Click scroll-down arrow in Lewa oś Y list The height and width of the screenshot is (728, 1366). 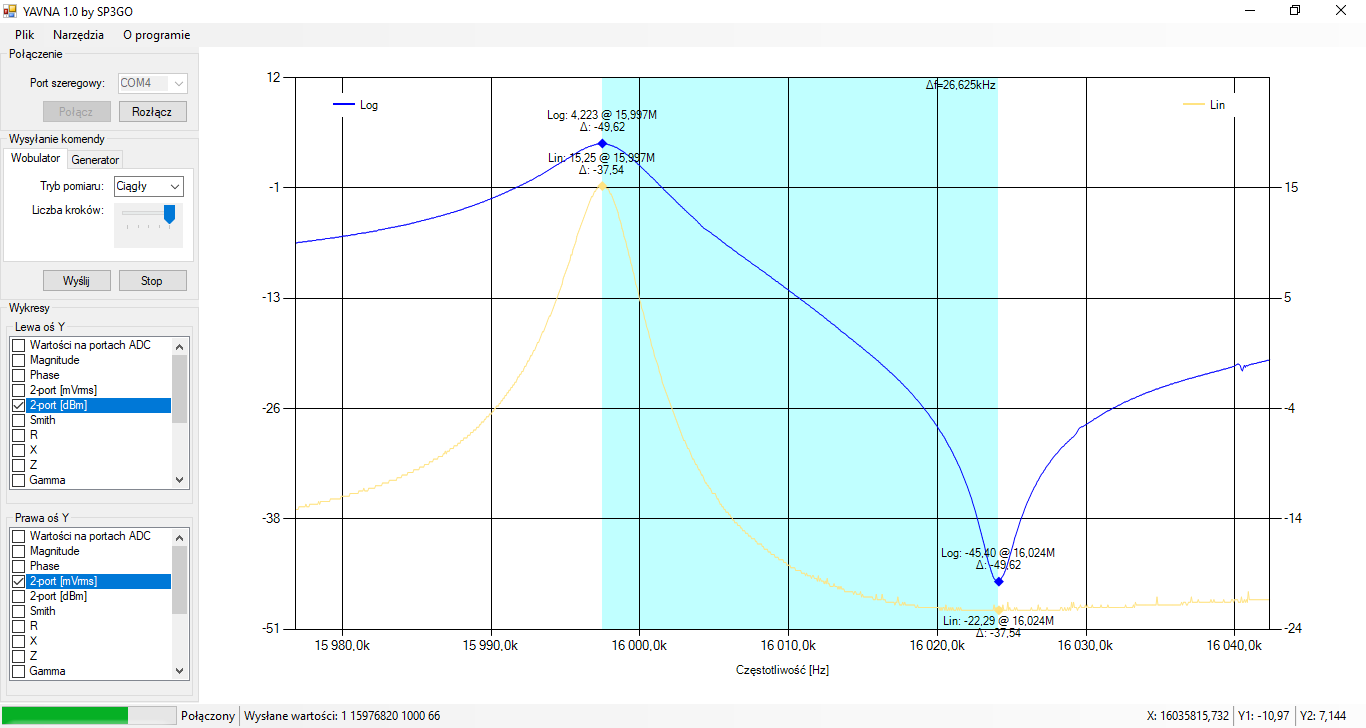(180, 480)
